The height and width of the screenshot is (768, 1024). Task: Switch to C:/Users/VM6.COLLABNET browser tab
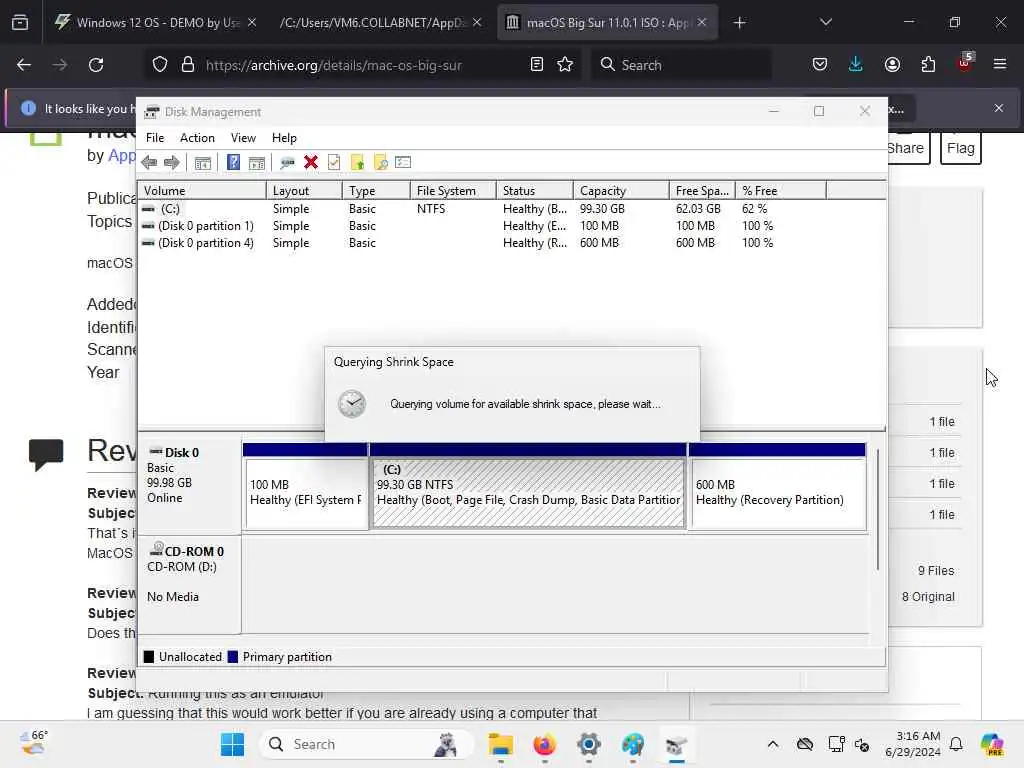coord(379,23)
